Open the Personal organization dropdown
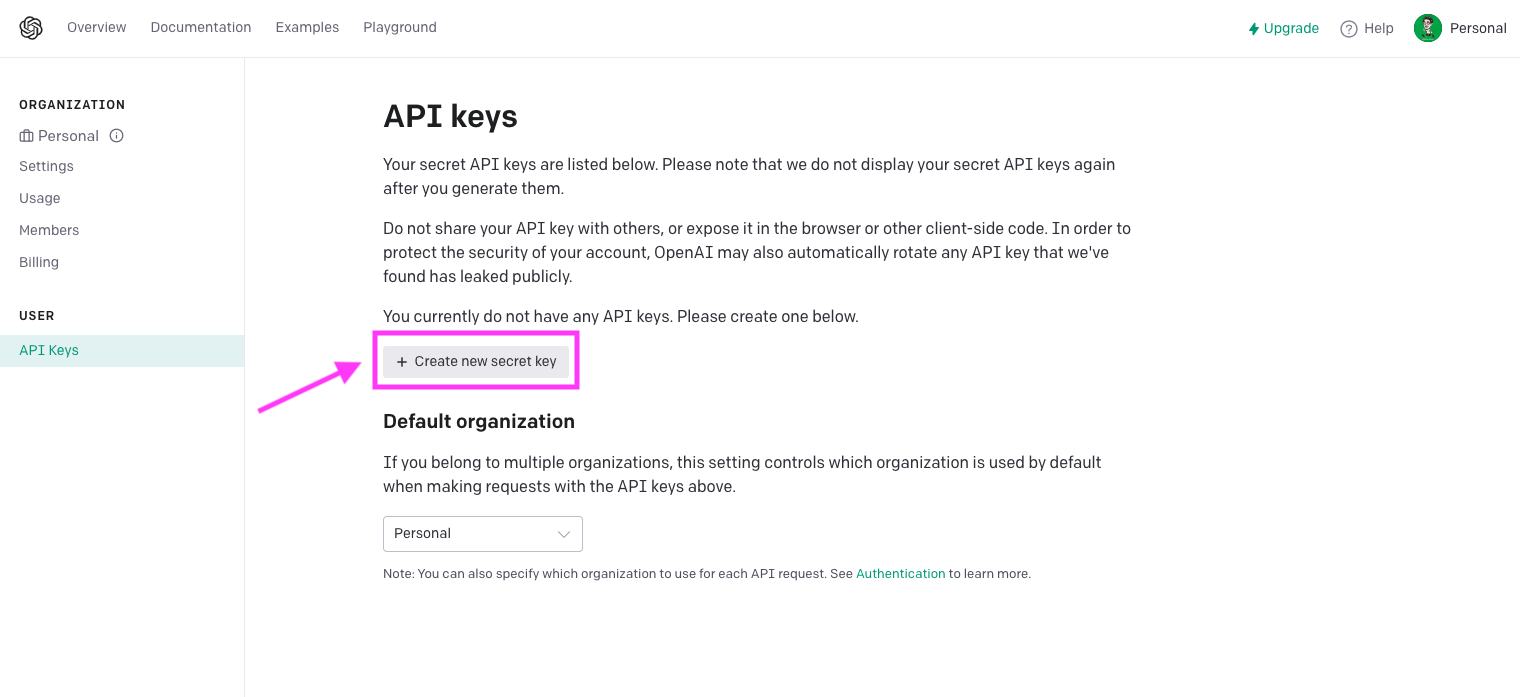The width and height of the screenshot is (1520, 697). pos(483,534)
